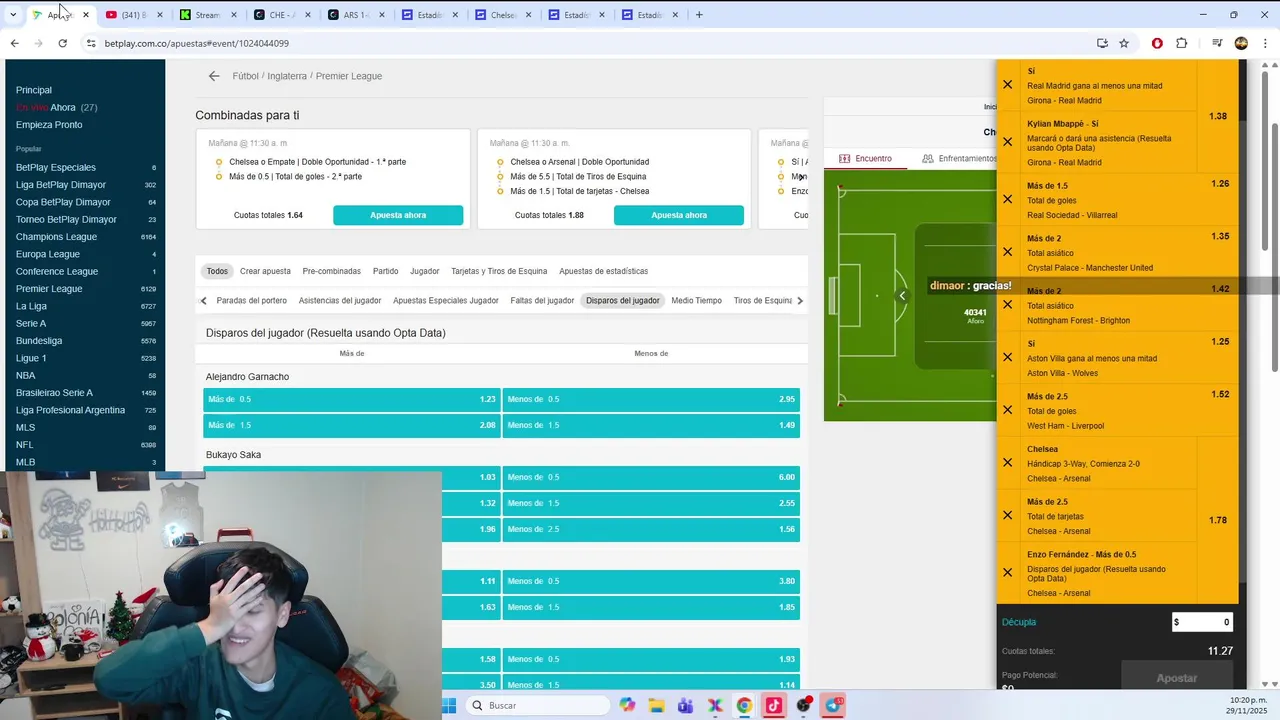Open Tarjetas y Tiros de Esquina tab

pos(499,271)
